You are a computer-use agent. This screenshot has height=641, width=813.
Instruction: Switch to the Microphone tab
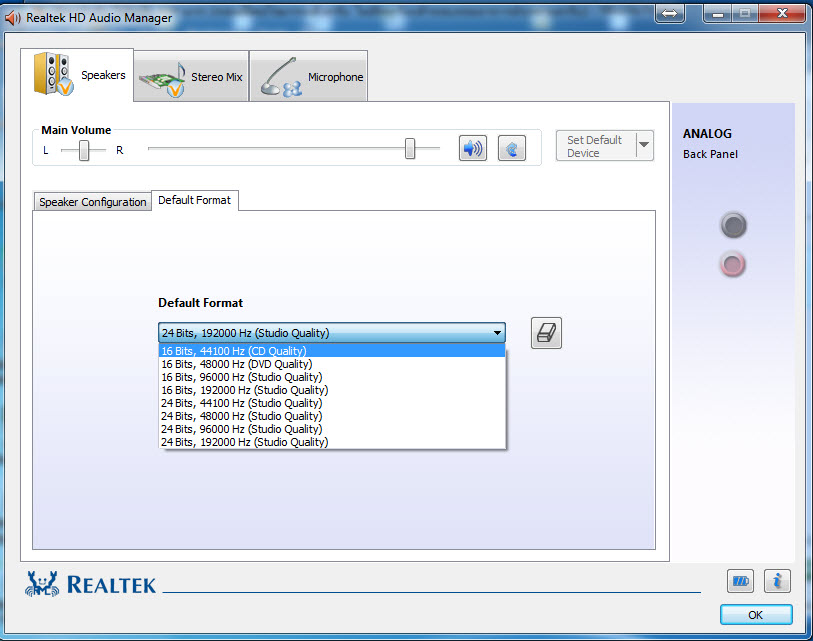(309, 76)
